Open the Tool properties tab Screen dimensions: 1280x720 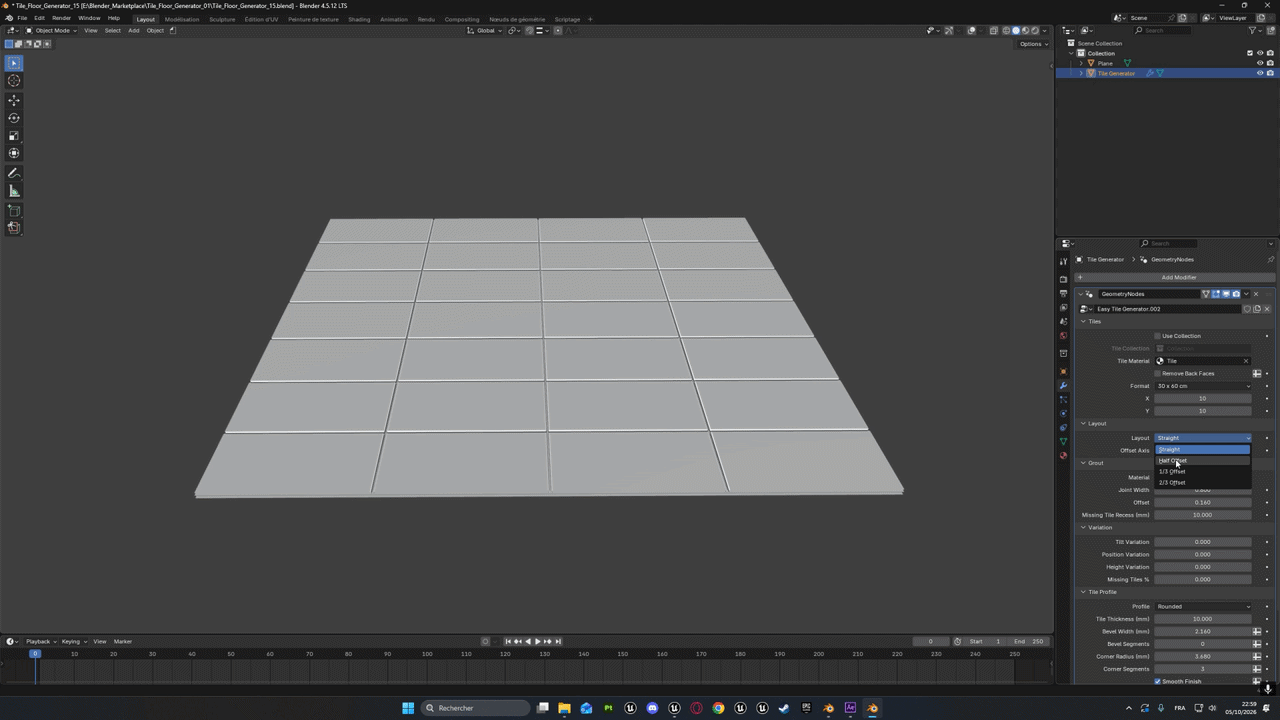coord(1063,262)
